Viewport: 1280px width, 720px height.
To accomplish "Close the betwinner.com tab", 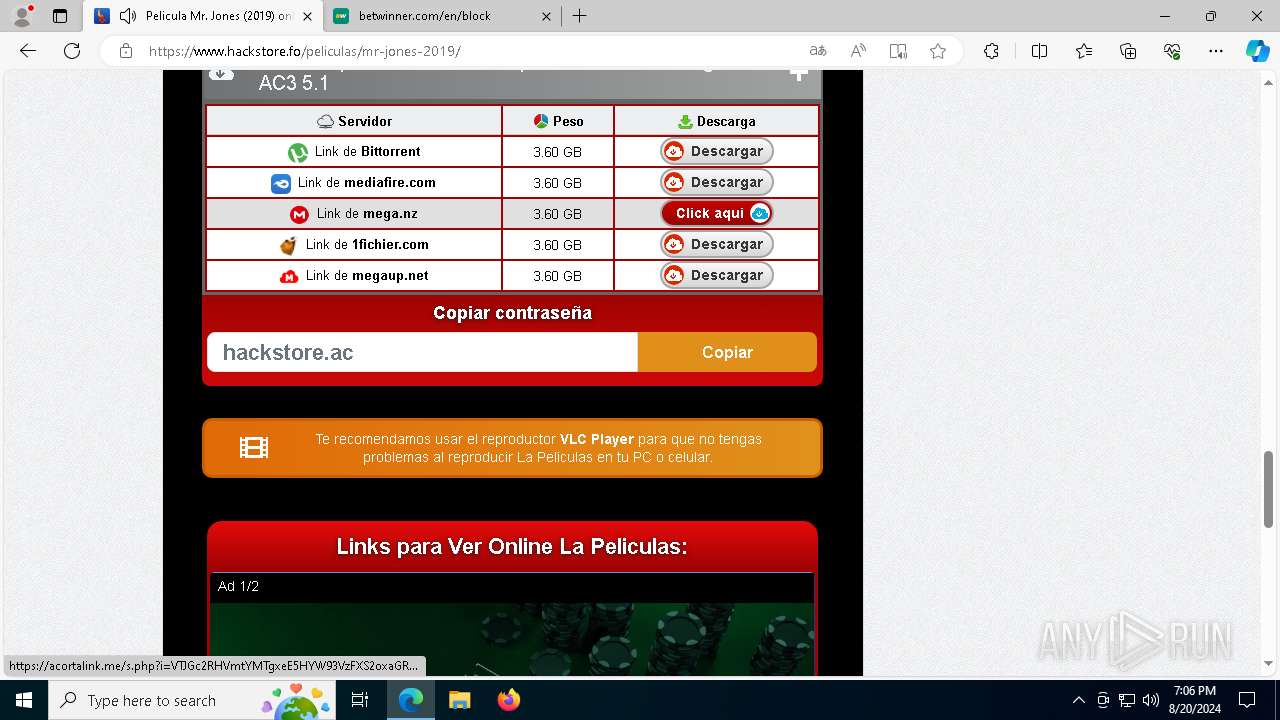I will pyautogui.click(x=546, y=16).
